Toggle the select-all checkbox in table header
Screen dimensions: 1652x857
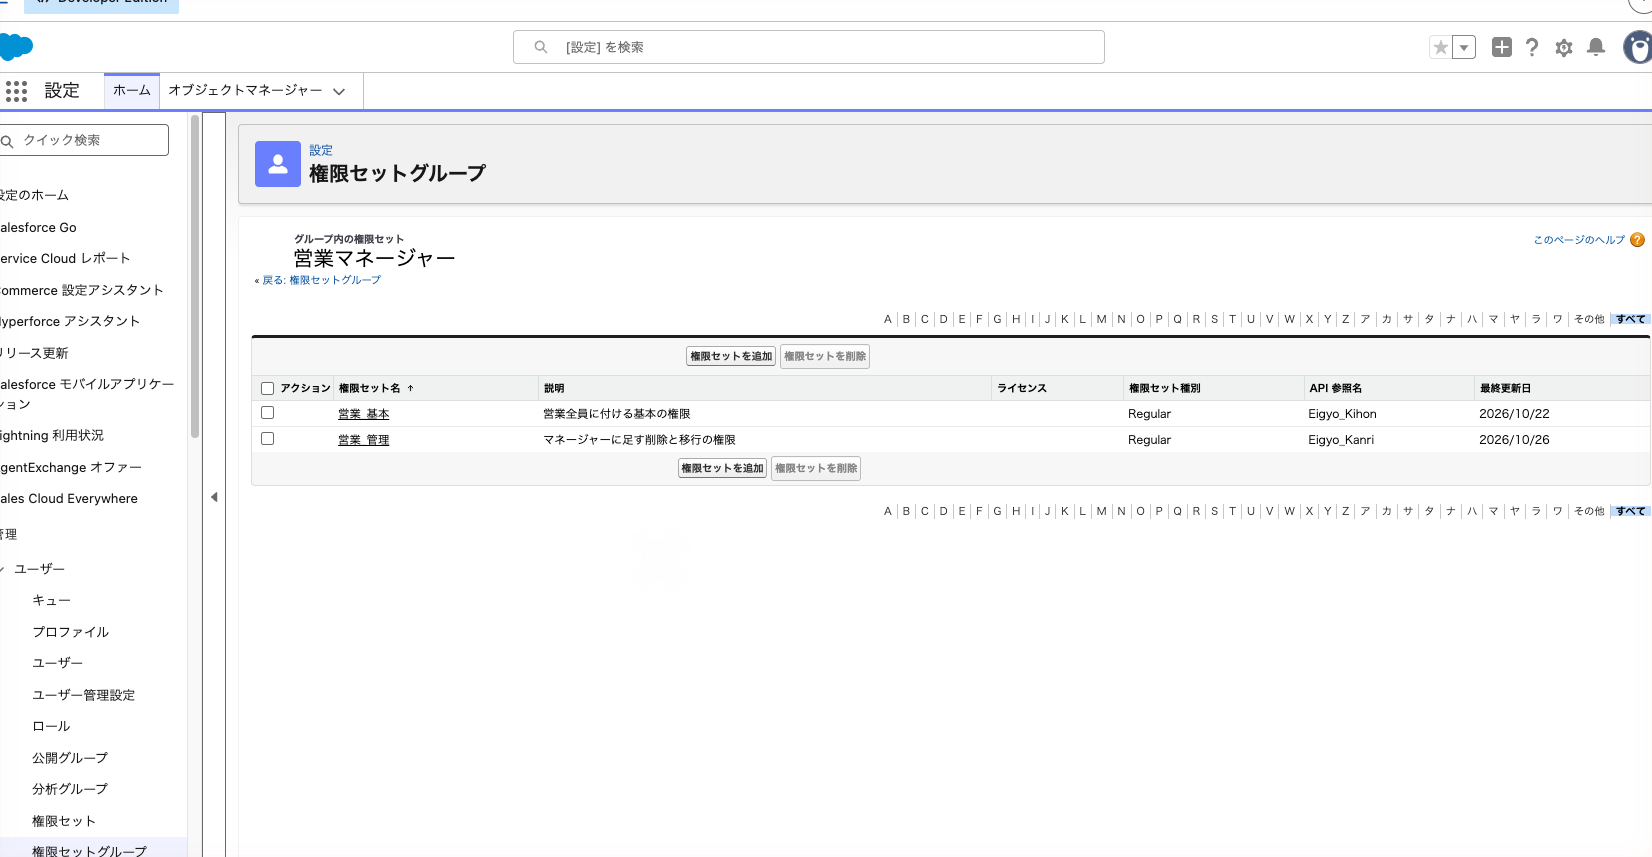click(267, 388)
